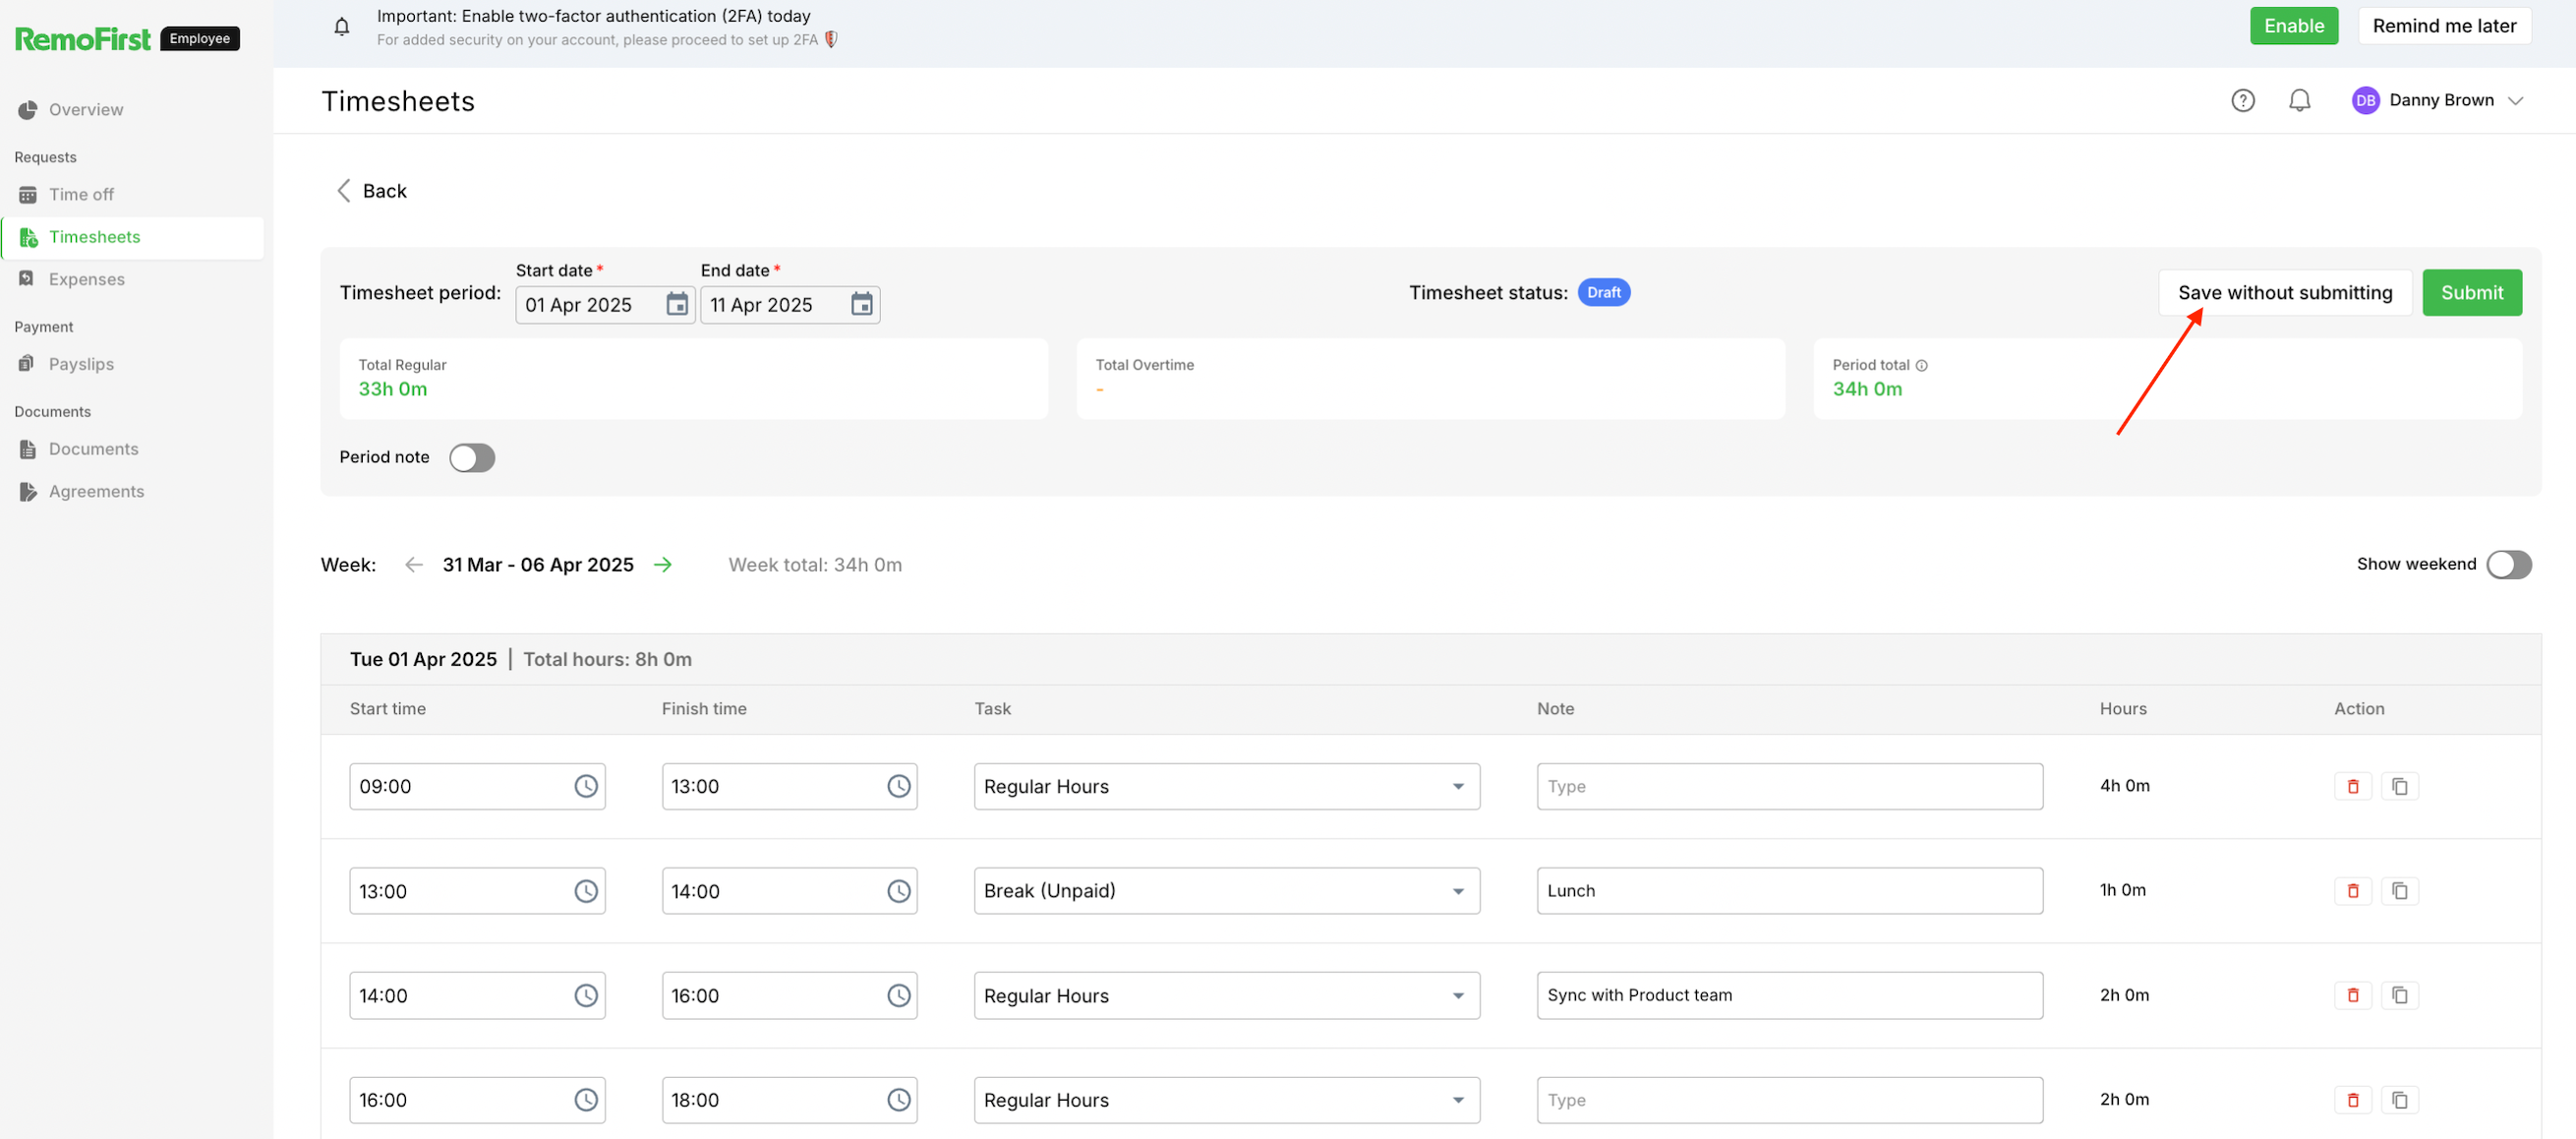Image resolution: width=2576 pixels, height=1139 pixels.
Task: Click the Sync with Product team note
Action: [1789, 996]
